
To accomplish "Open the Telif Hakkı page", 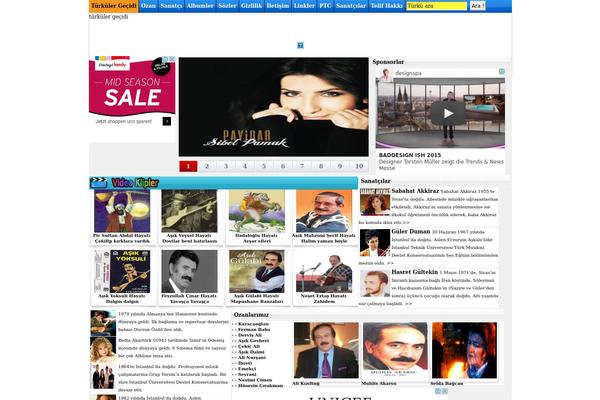I will pos(386,6).
